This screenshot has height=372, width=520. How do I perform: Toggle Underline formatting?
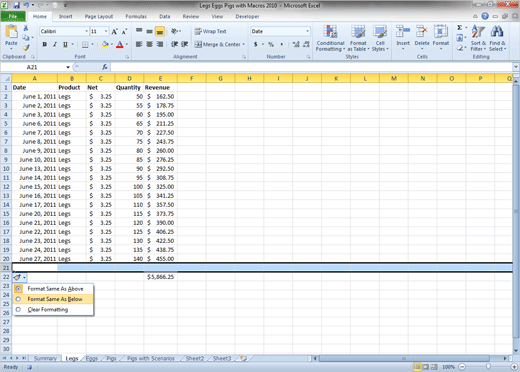(x=65, y=44)
